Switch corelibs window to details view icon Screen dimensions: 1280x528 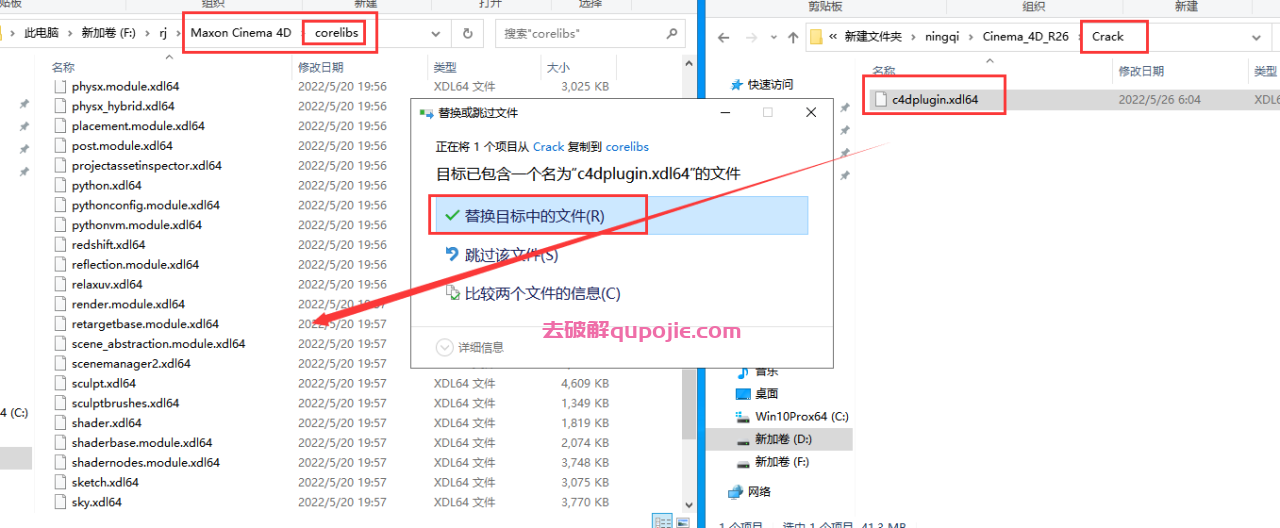[662, 521]
